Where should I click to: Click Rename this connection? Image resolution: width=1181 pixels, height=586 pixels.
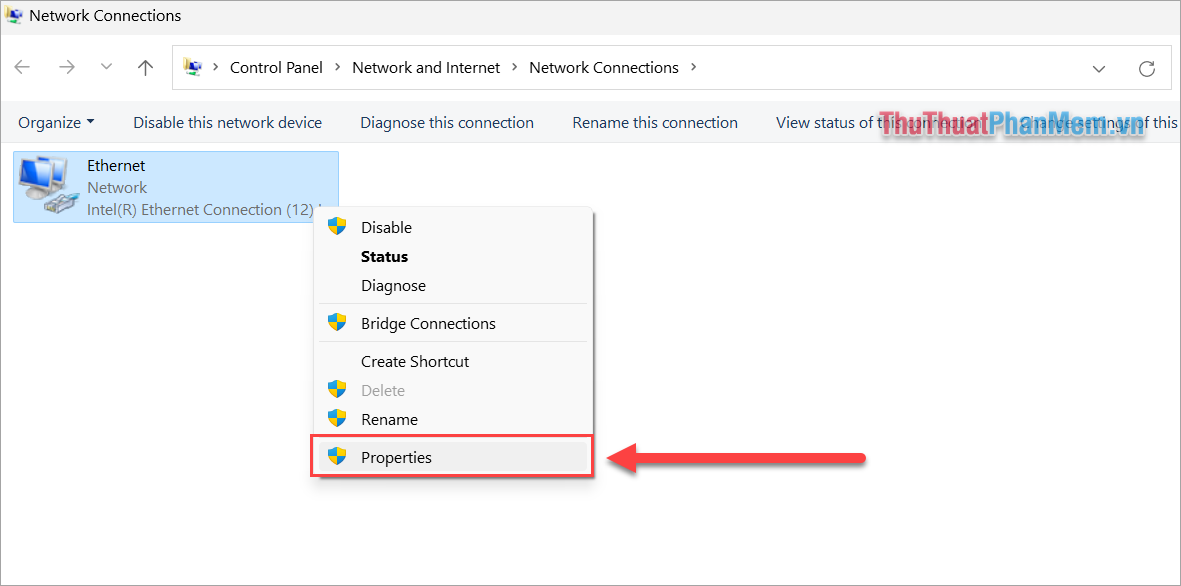[x=655, y=121]
